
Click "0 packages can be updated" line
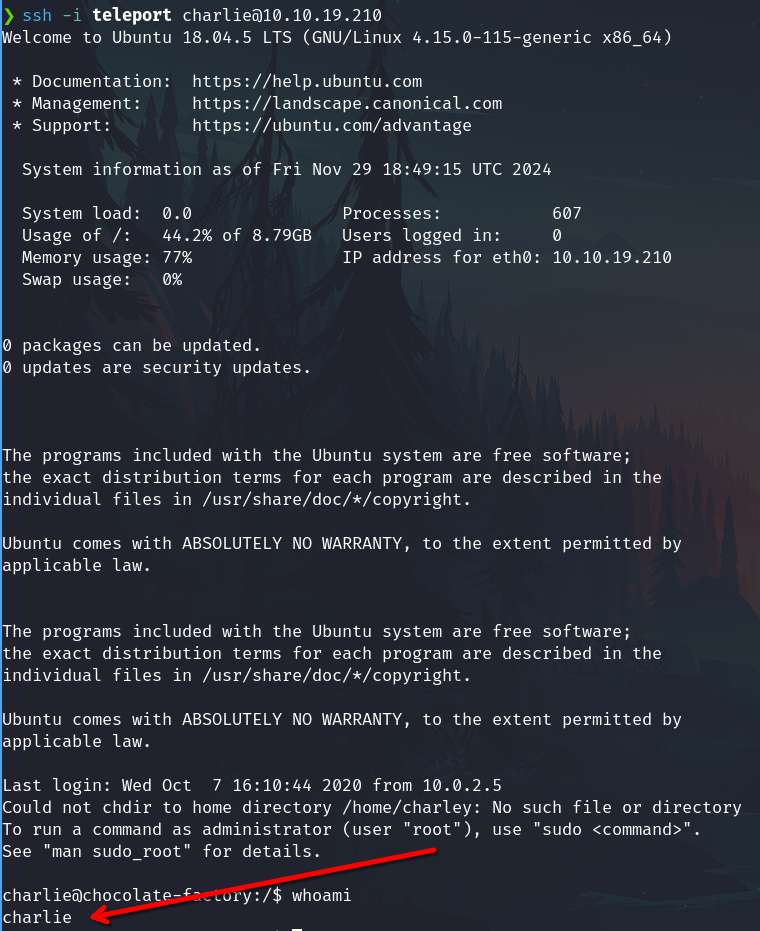pos(132,345)
